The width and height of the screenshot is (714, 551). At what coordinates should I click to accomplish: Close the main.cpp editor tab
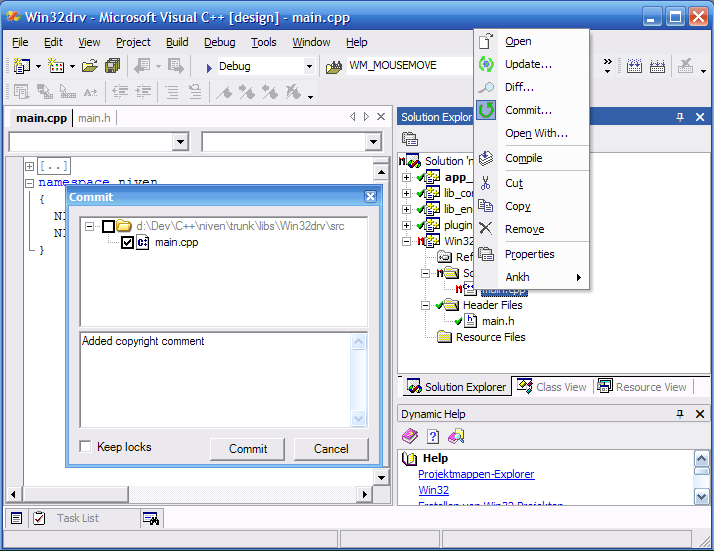[381, 117]
